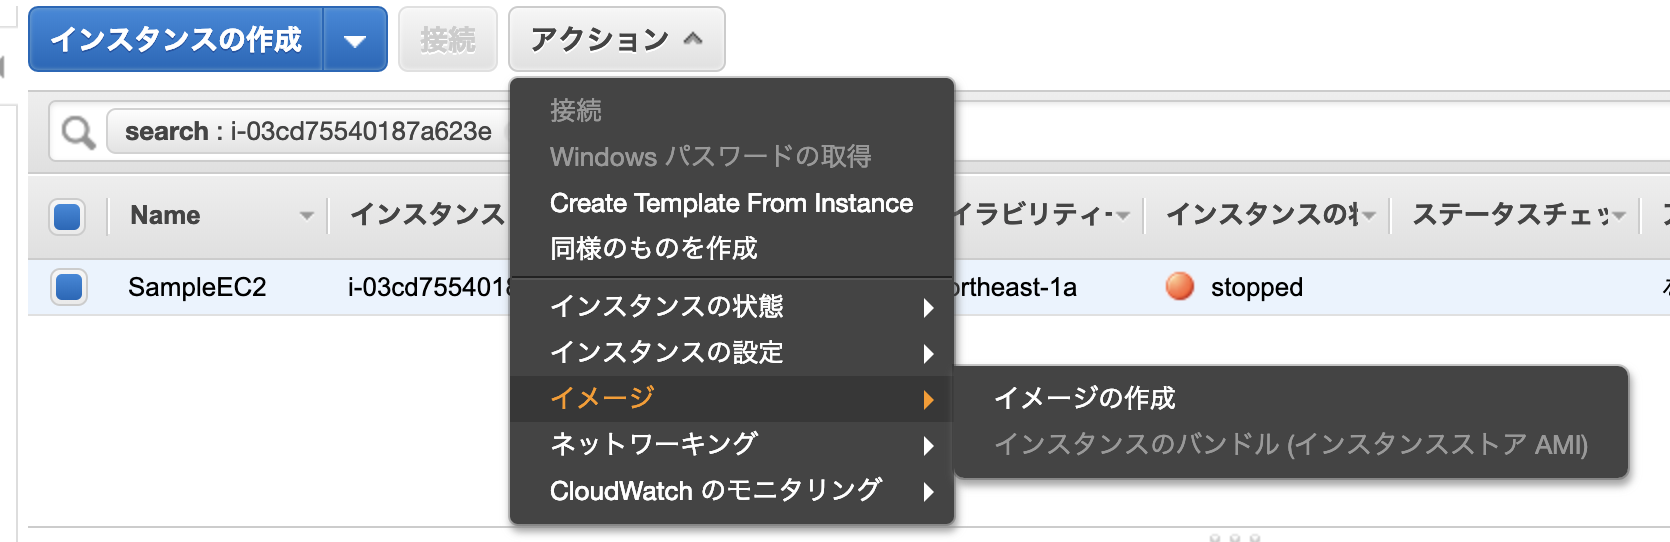Screen dimensions: 1670x542
Task: Click イメージの作成 in the submenu
Action: (x=1085, y=398)
